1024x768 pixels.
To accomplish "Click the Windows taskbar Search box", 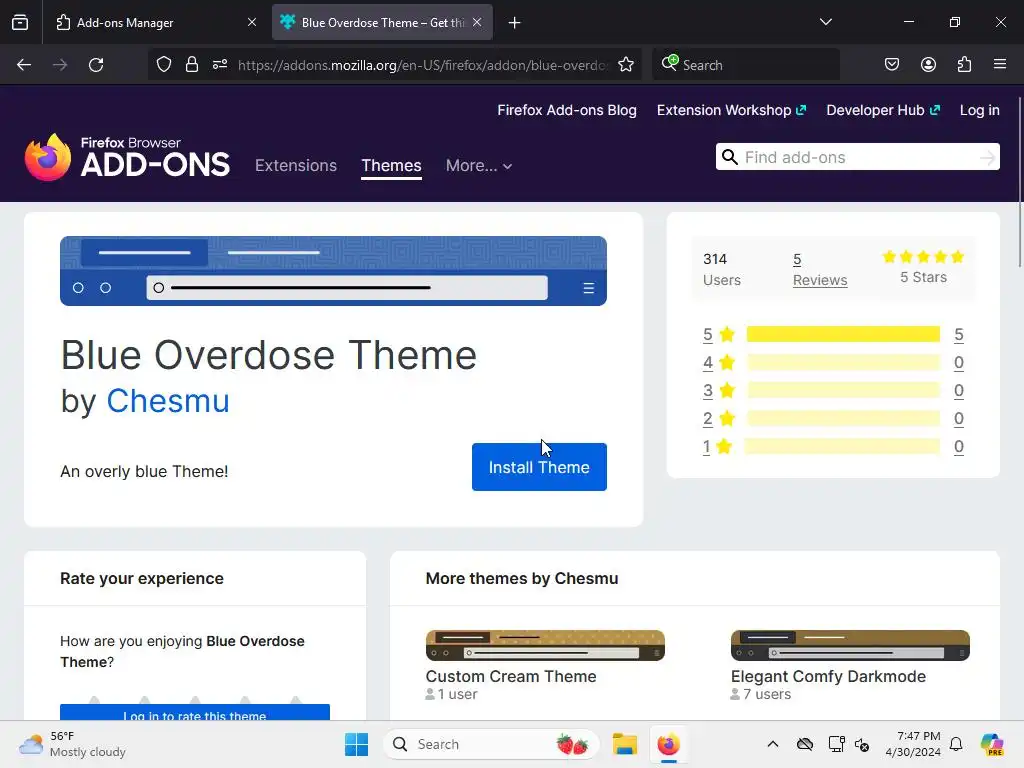I will (x=491, y=744).
